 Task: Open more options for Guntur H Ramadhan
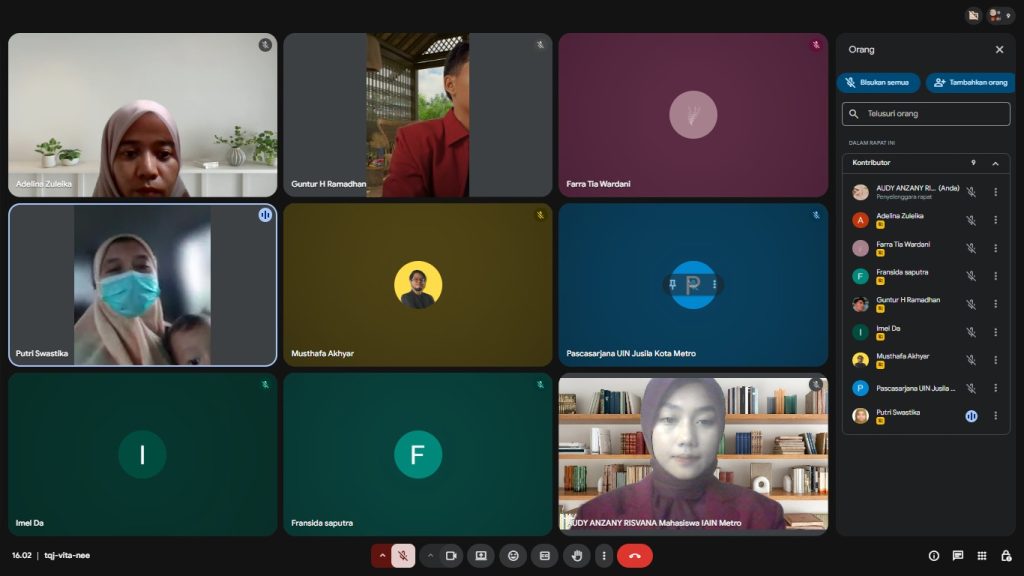[995, 304]
